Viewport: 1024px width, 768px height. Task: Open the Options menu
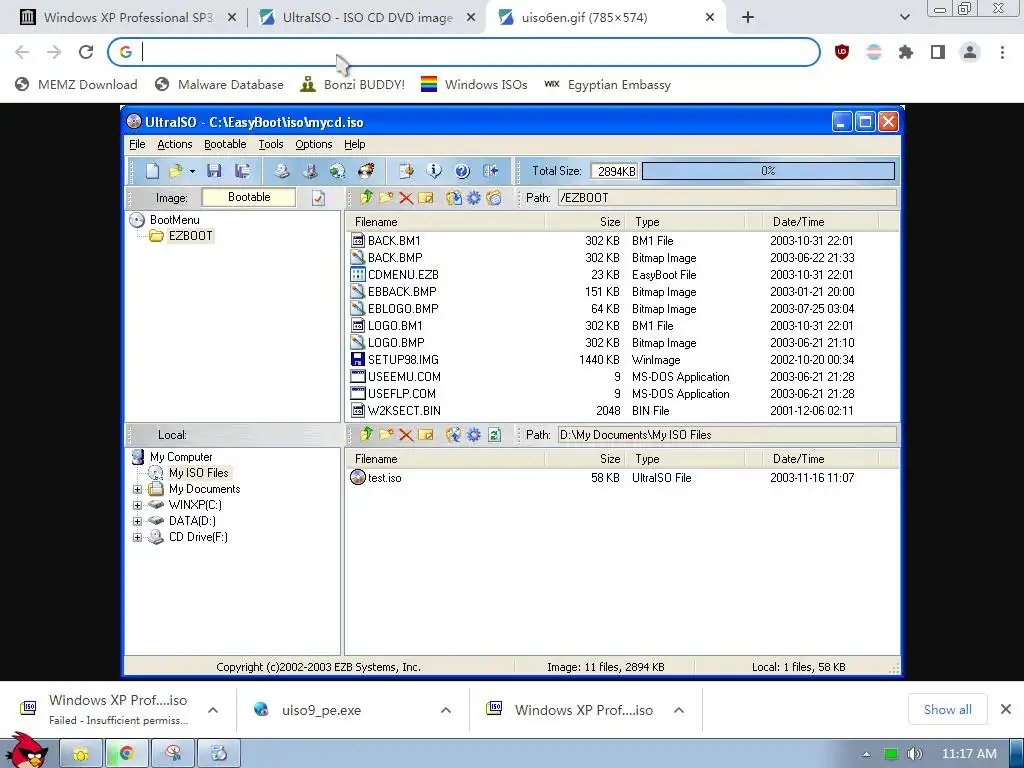313,144
